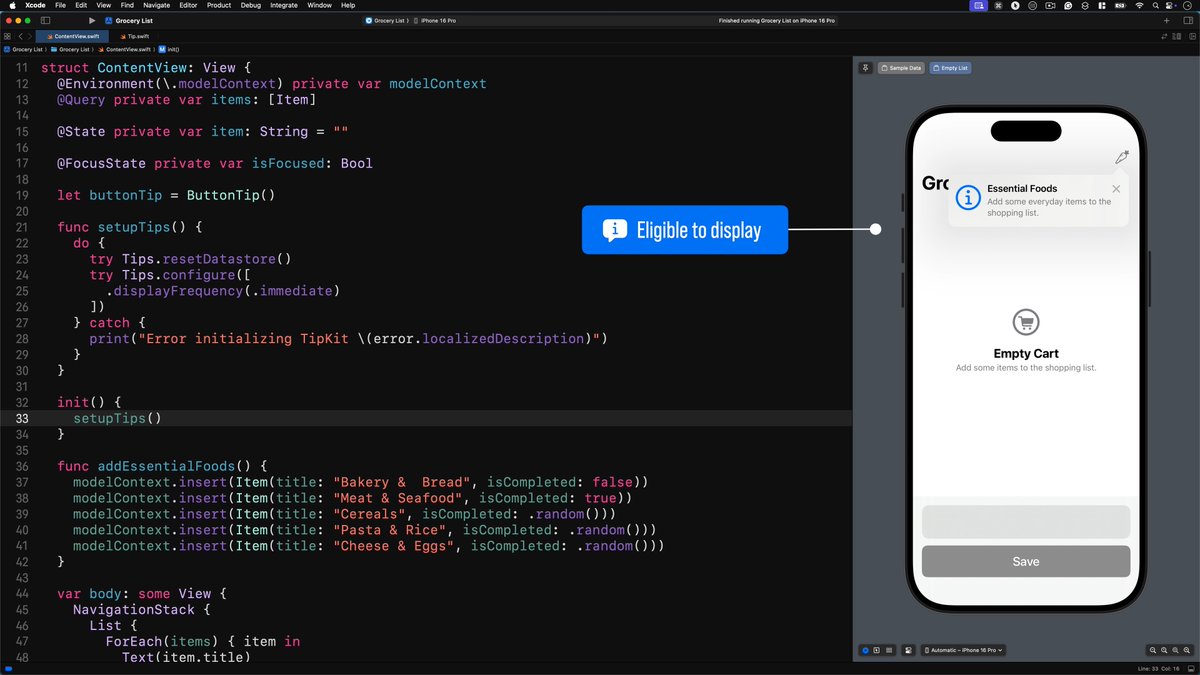The height and width of the screenshot is (675, 1200).
Task: Open Spotlight search in menu bar
Action: pos(1155,5)
